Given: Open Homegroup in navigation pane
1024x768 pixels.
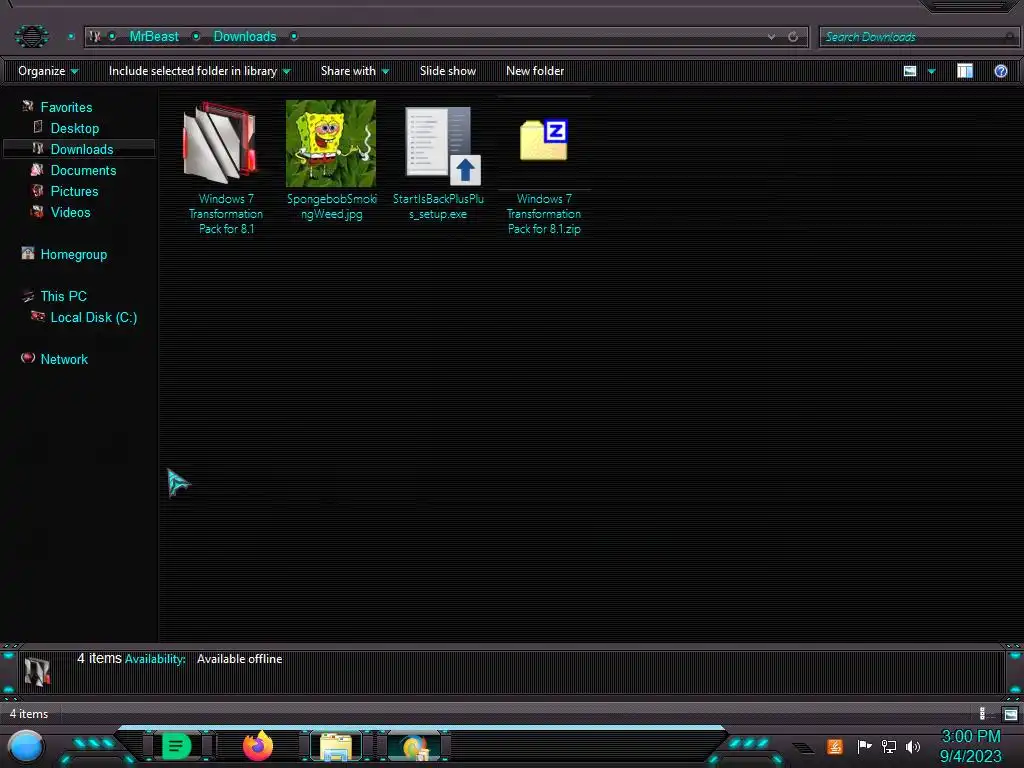Looking at the screenshot, I should point(74,255).
